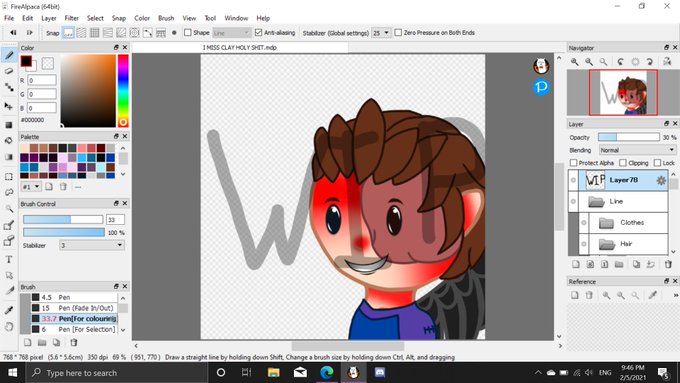Screen dimensions: 680x383
Task: Click the R color value field
Action: pos(42,80)
